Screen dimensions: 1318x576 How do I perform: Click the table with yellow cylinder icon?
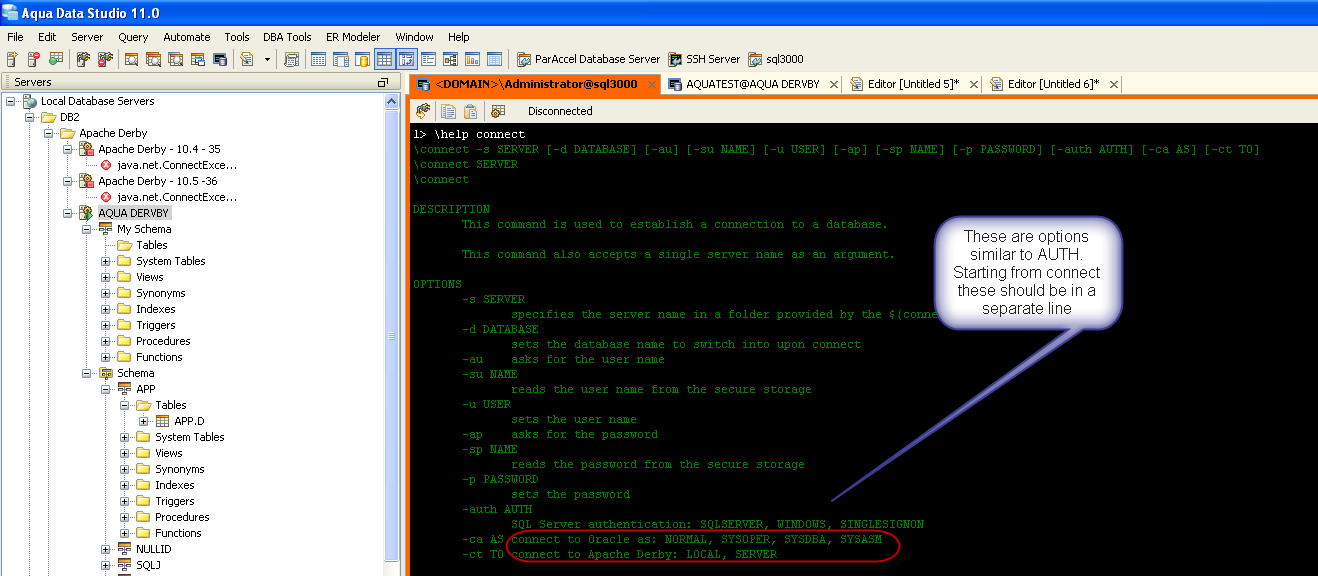363,59
